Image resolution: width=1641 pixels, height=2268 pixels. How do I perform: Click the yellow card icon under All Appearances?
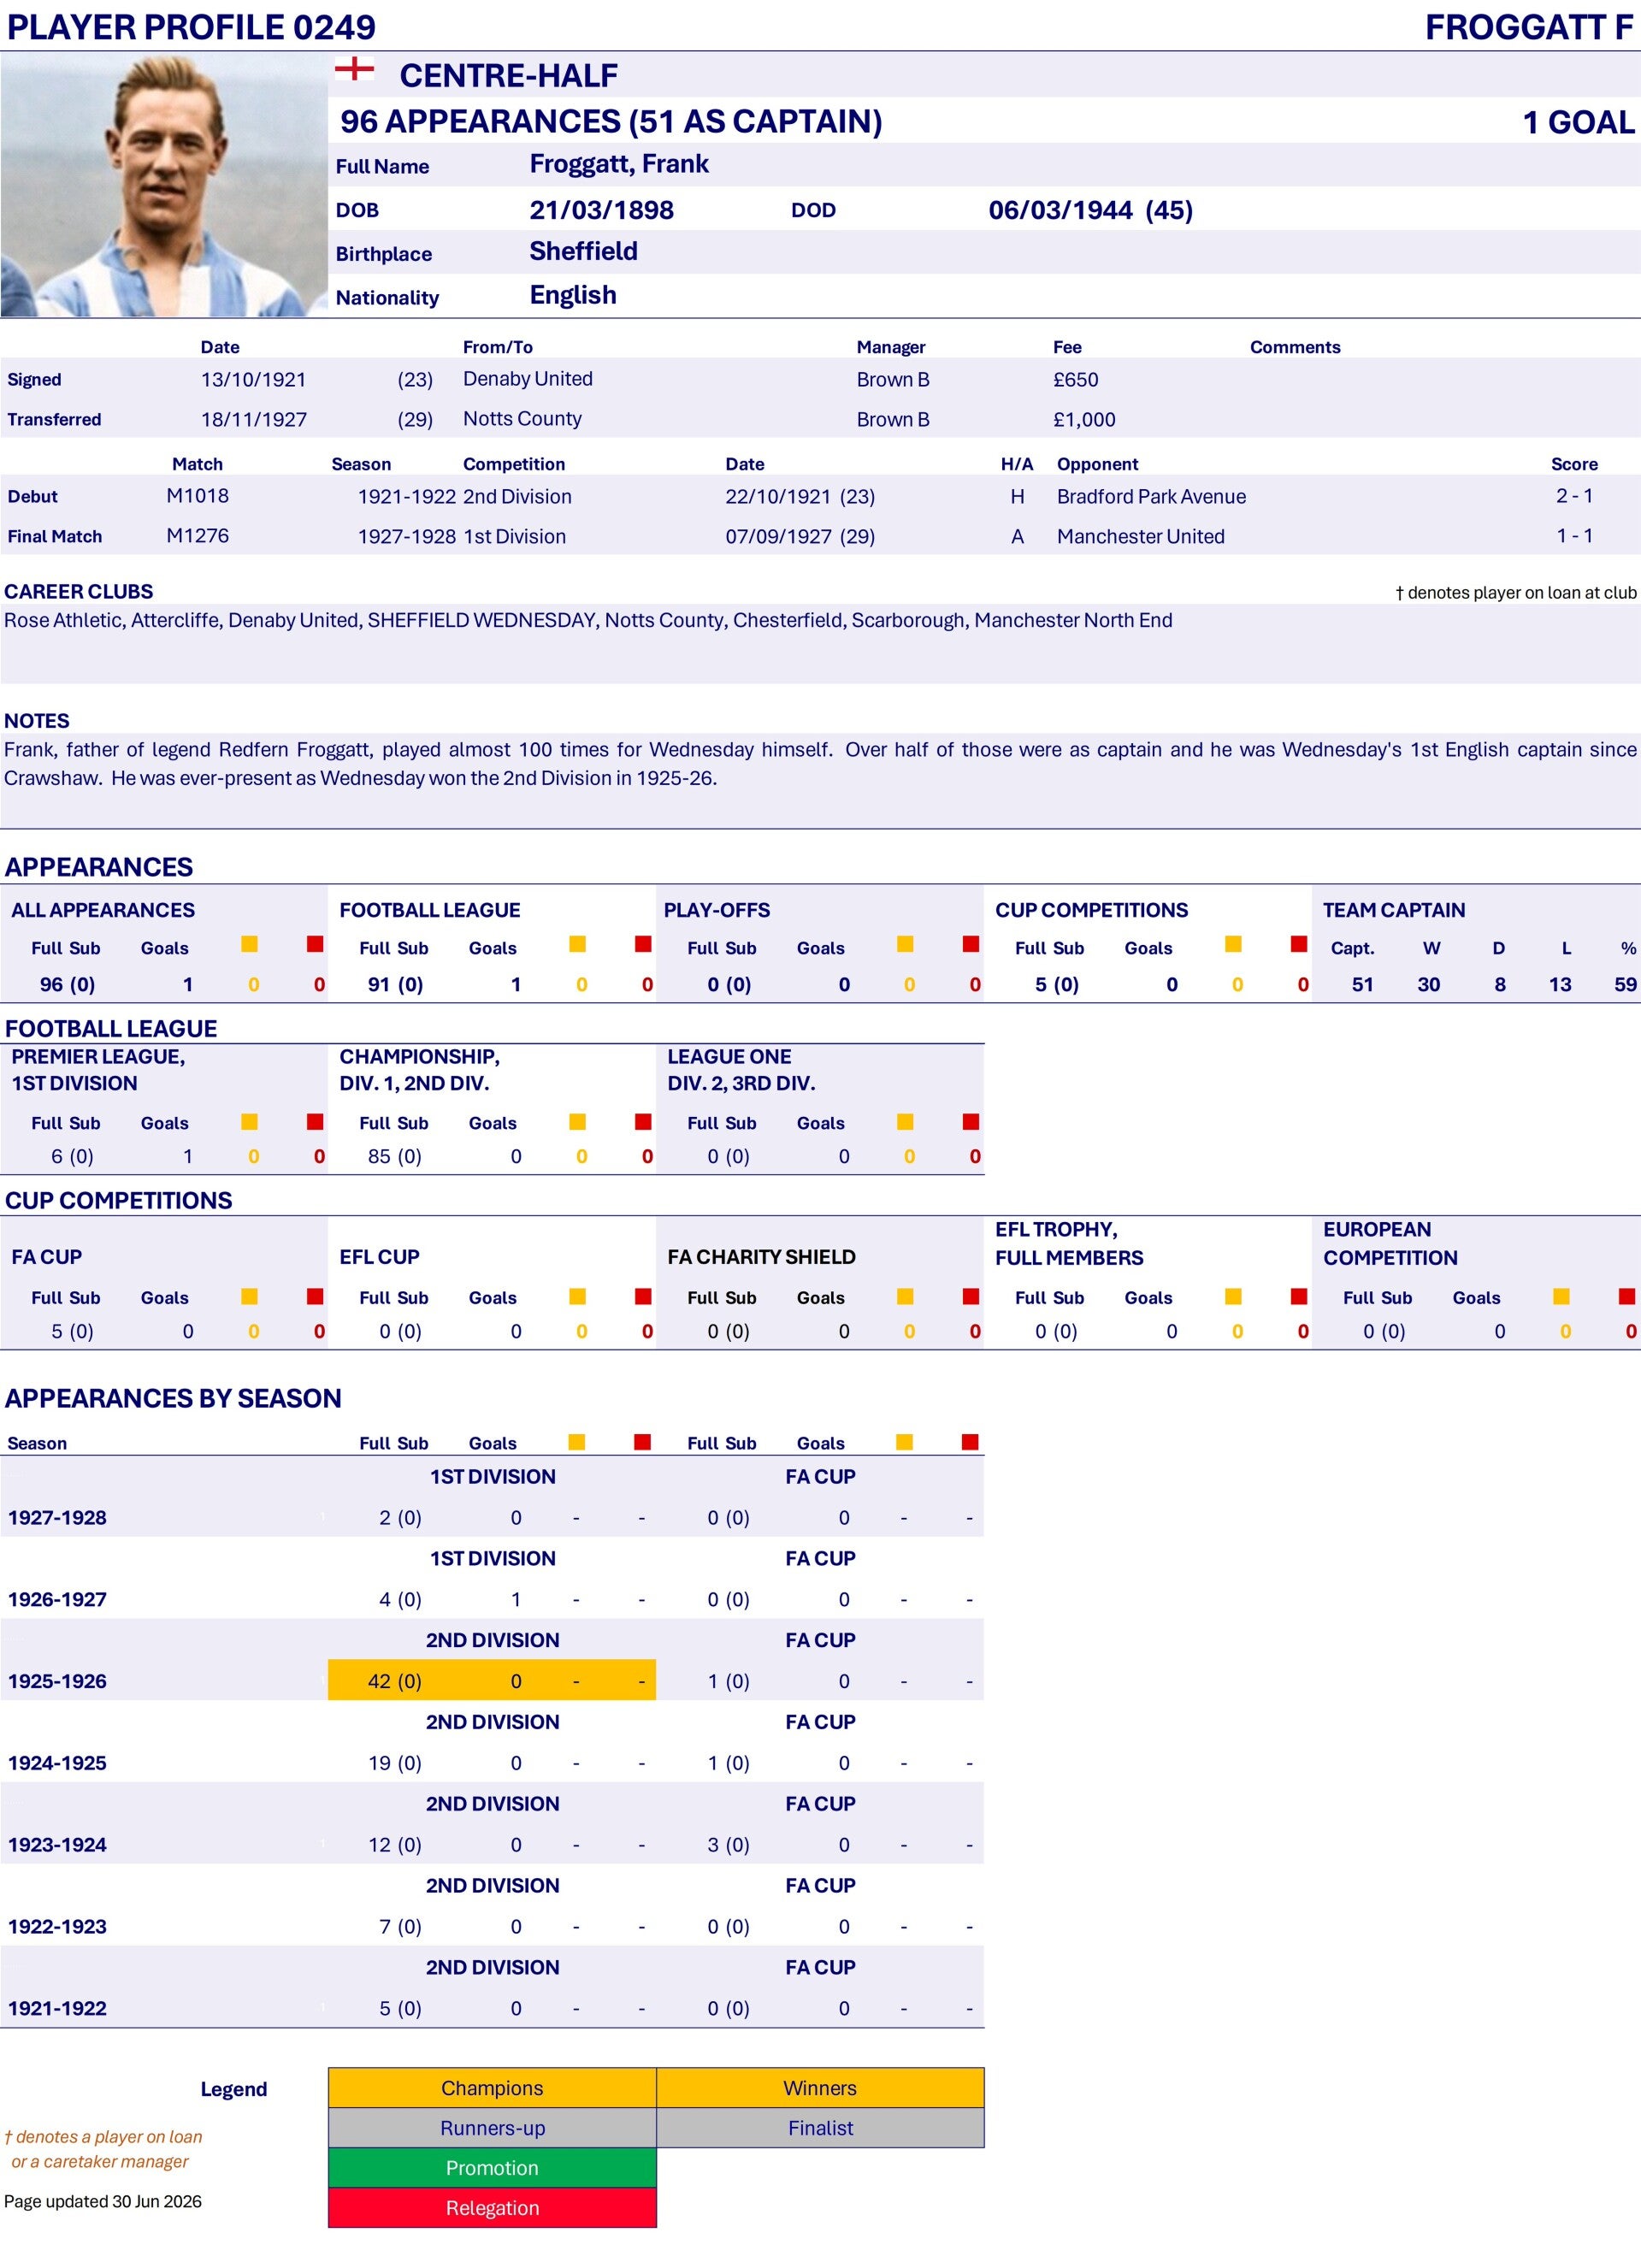point(250,944)
